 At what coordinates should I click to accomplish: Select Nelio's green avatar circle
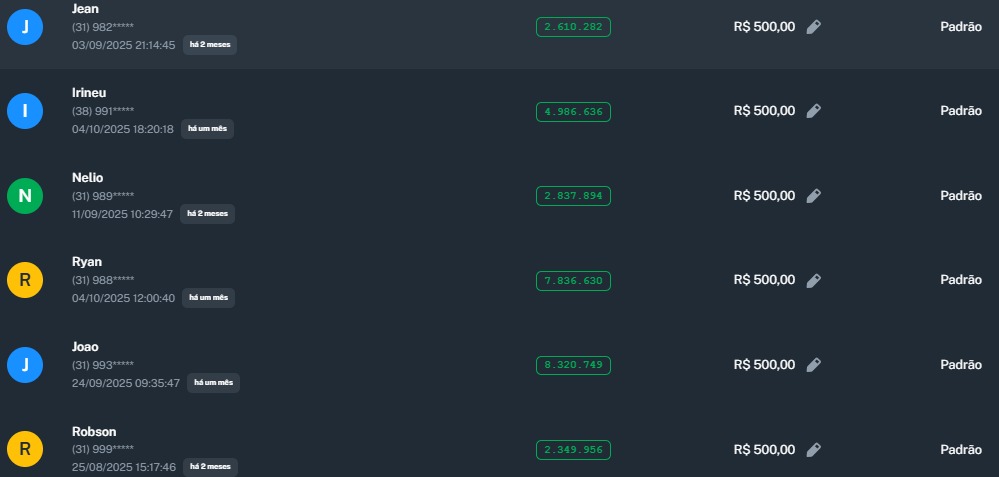25,196
